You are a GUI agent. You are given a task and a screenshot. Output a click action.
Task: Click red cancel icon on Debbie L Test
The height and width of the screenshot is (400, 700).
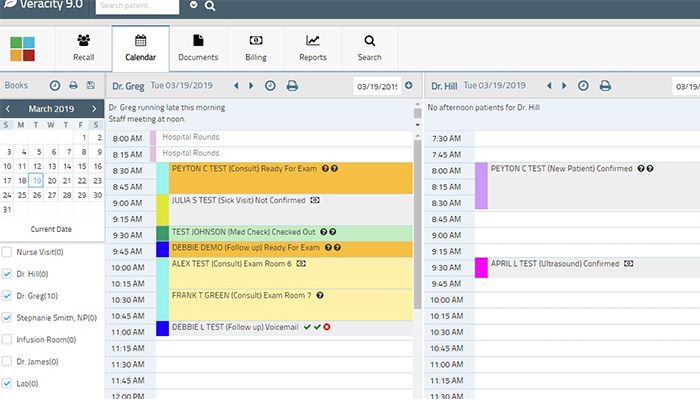[x=327, y=327]
